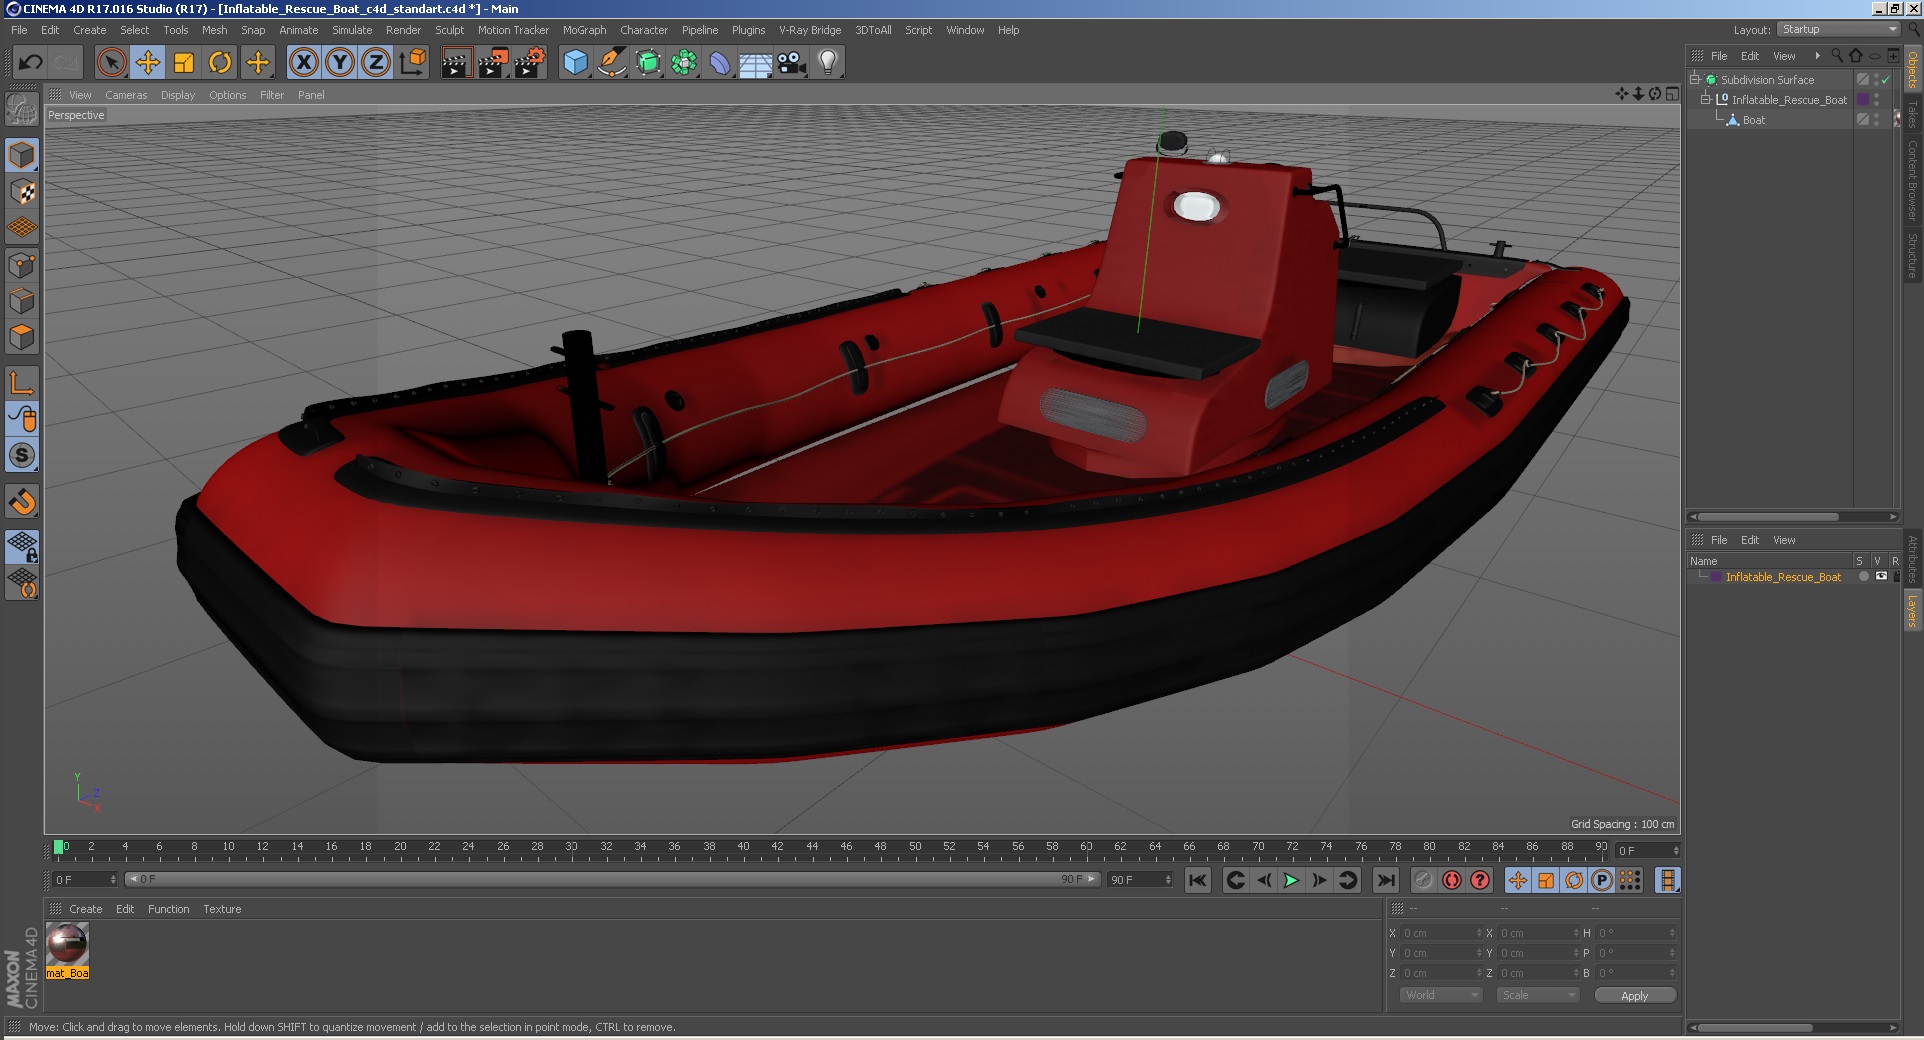Open the Mesh menu
Image resolution: width=1924 pixels, height=1040 pixels.
click(214, 30)
